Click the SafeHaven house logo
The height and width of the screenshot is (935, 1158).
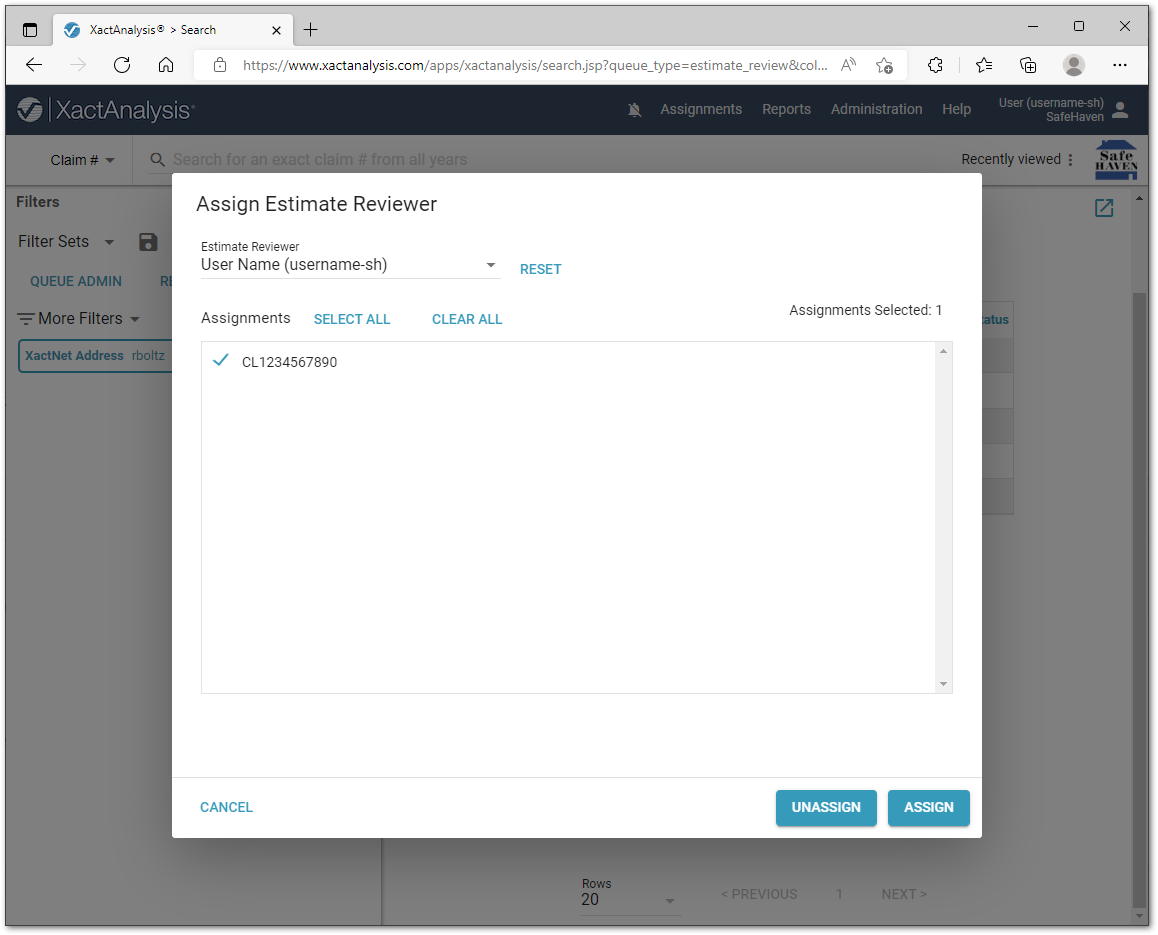click(1116, 160)
